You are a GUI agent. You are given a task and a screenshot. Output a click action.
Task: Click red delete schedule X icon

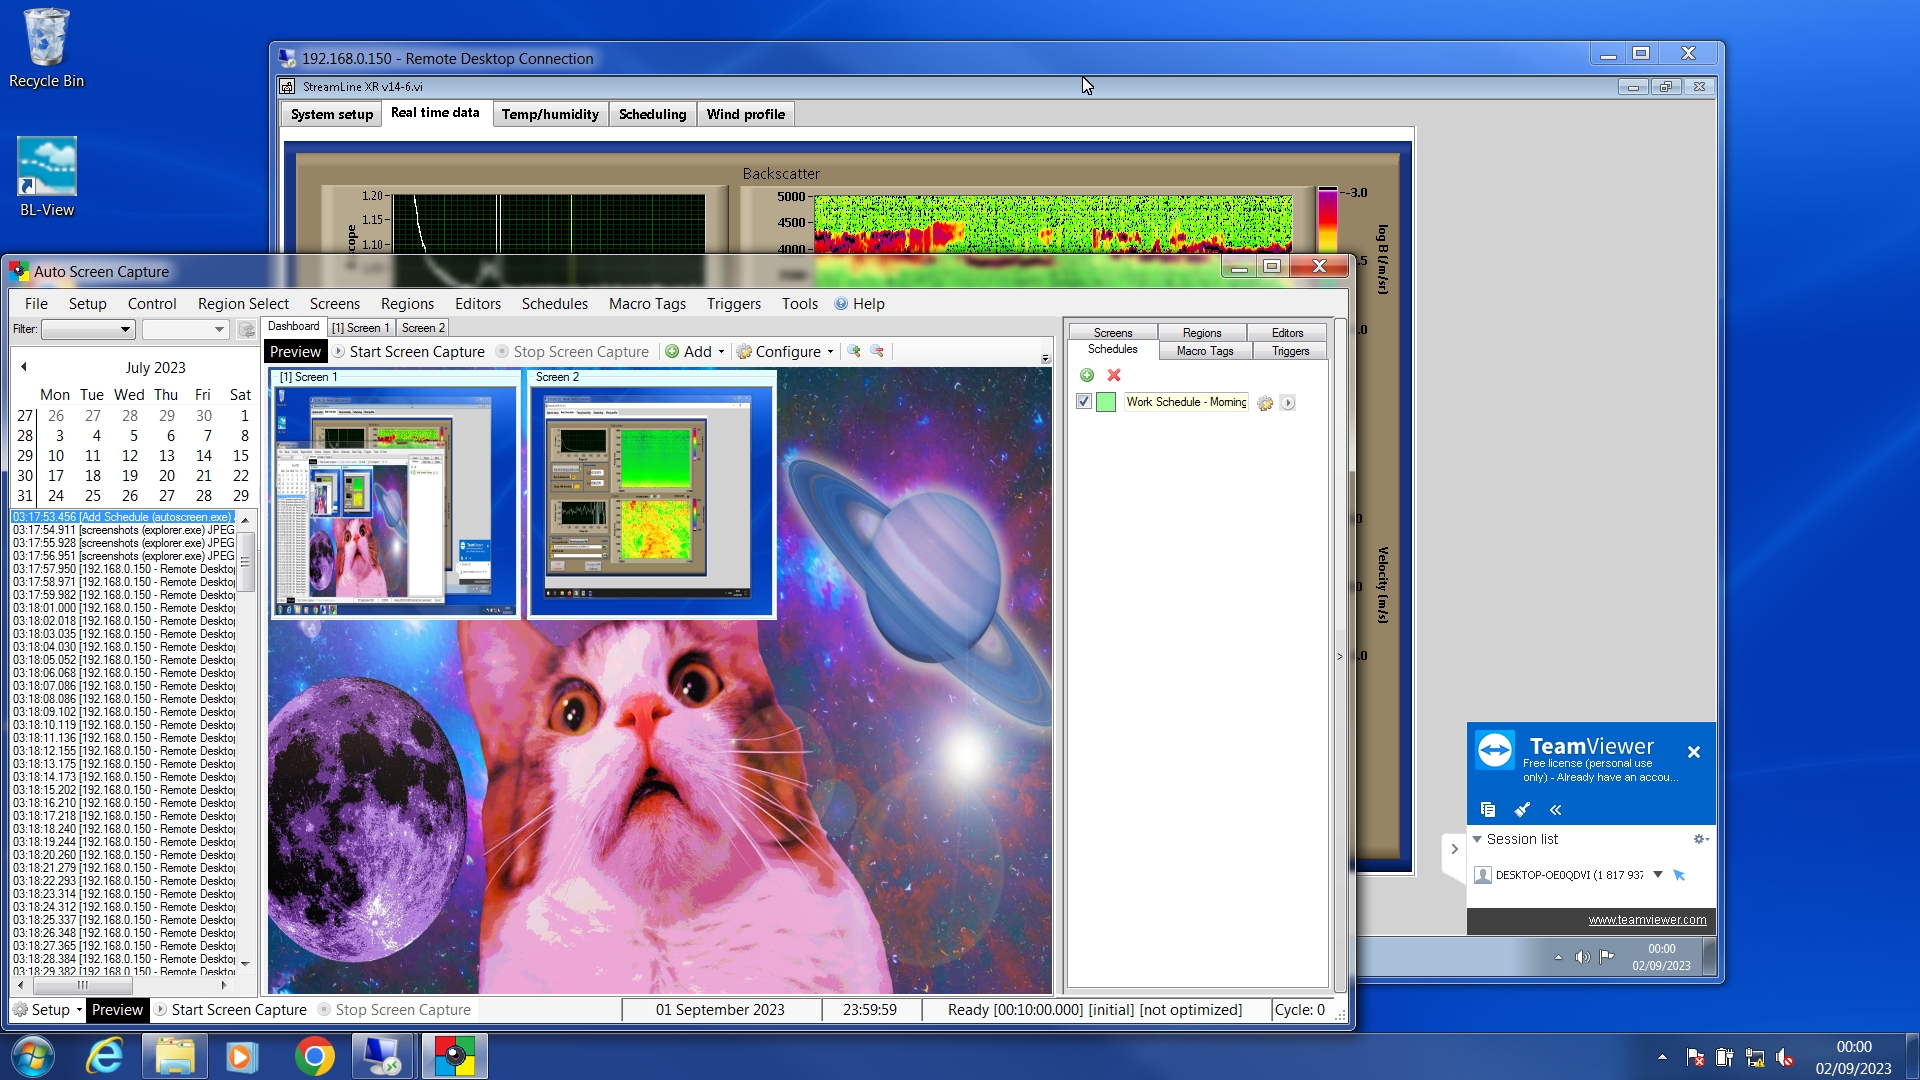point(1114,375)
